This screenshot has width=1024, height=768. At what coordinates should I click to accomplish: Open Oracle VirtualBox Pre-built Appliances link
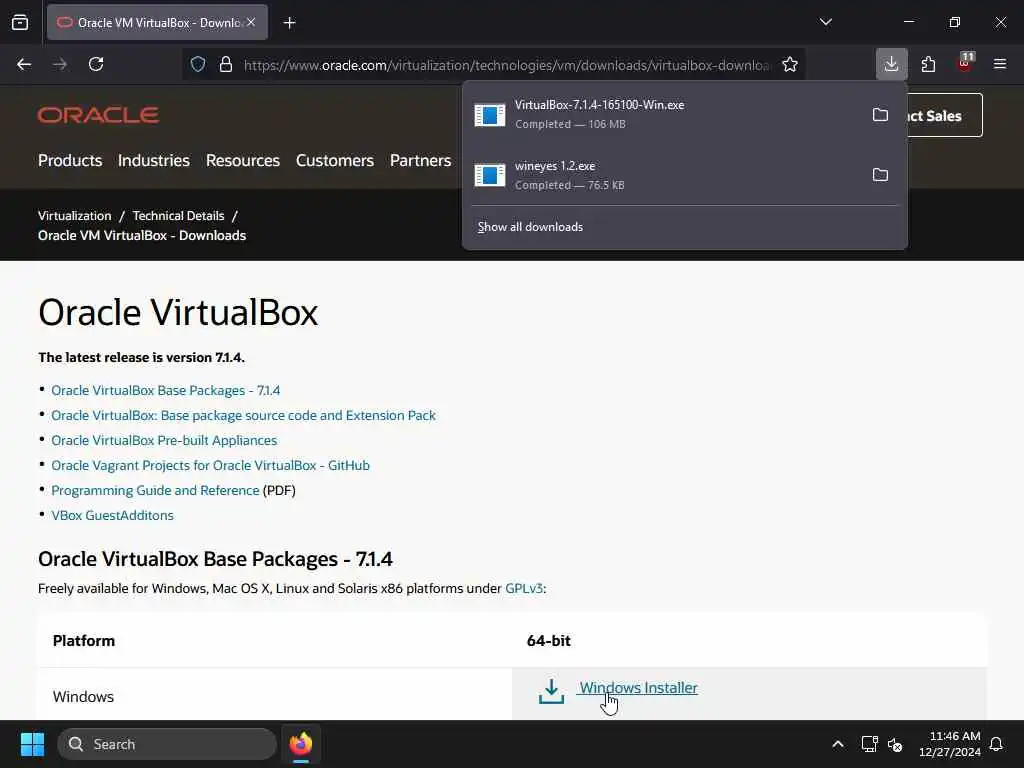tap(164, 440)
